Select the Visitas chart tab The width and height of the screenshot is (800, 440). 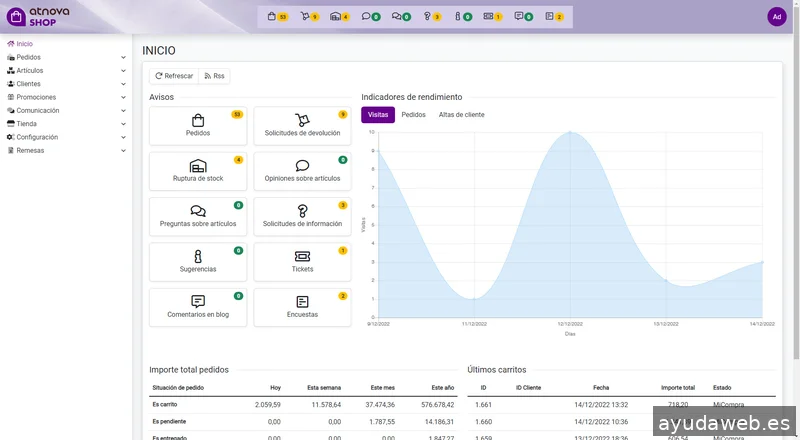[x=378, y=115]
